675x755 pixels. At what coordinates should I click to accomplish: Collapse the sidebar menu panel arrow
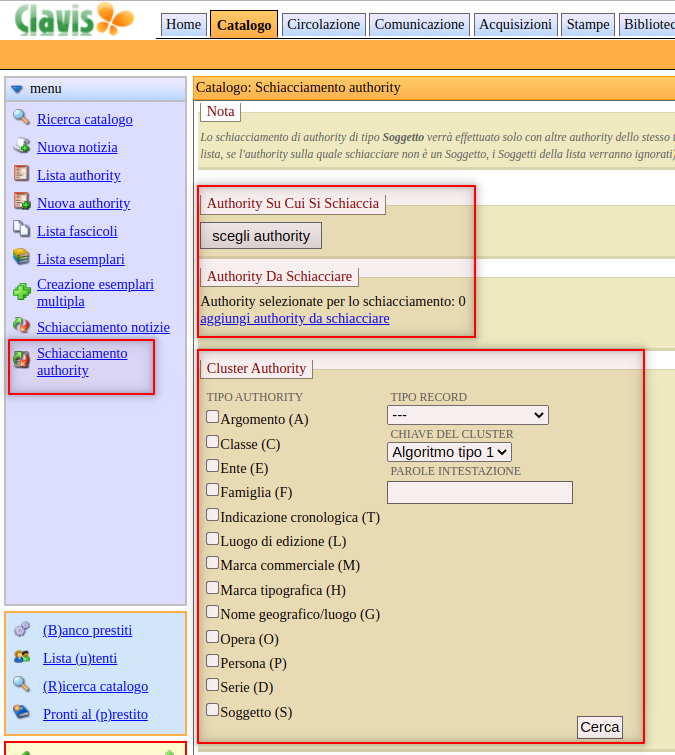pyautogui.click(x=17, y=89)
